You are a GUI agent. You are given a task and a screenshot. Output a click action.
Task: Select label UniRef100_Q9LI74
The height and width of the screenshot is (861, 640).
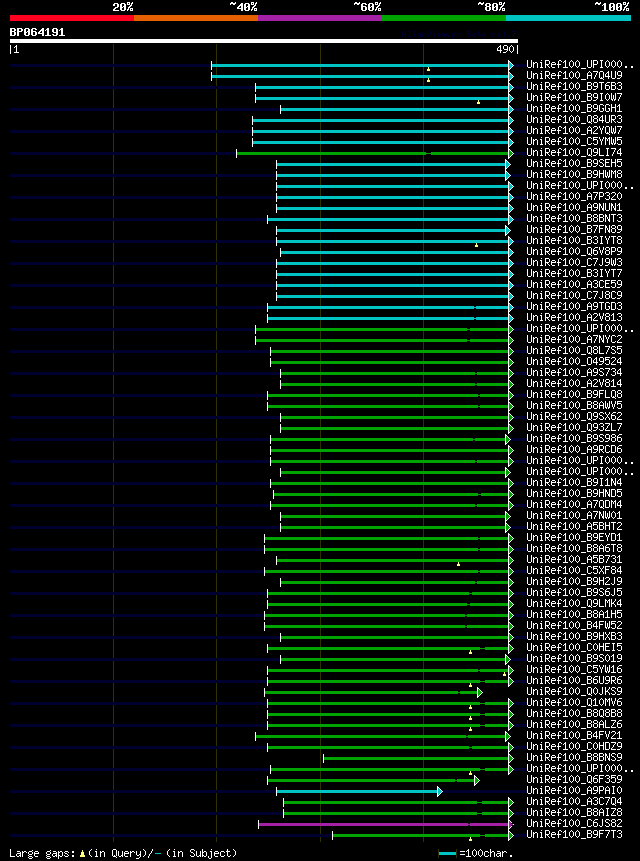coord(574,153)
